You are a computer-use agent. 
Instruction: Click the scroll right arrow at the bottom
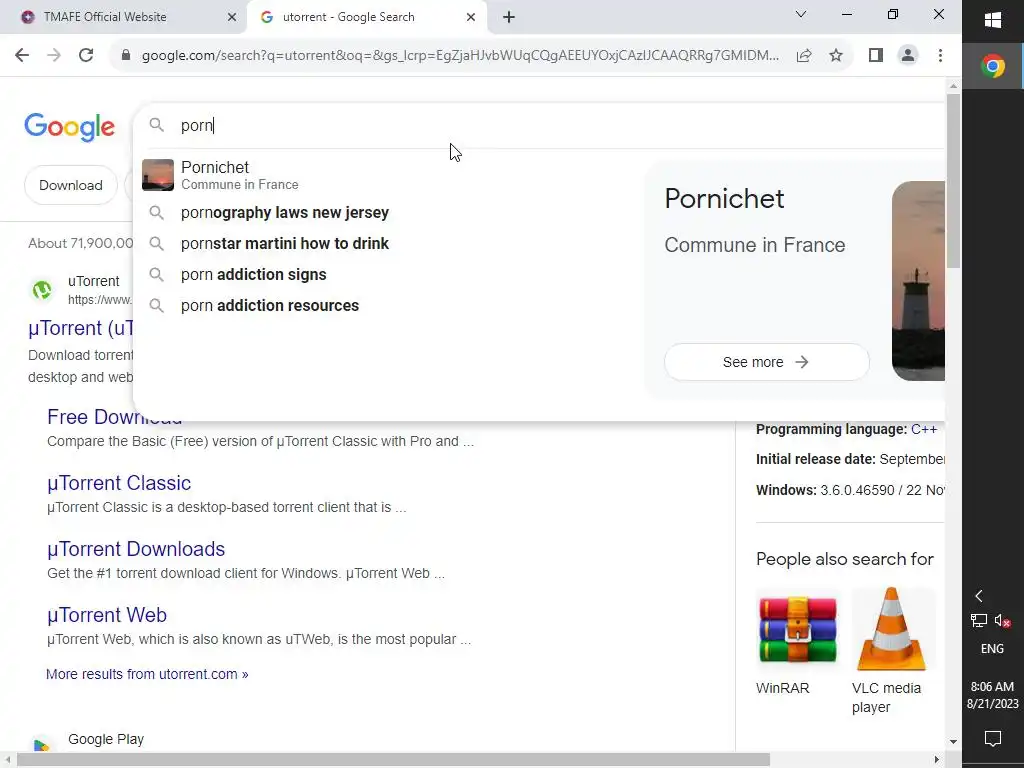tap(936, 760)
